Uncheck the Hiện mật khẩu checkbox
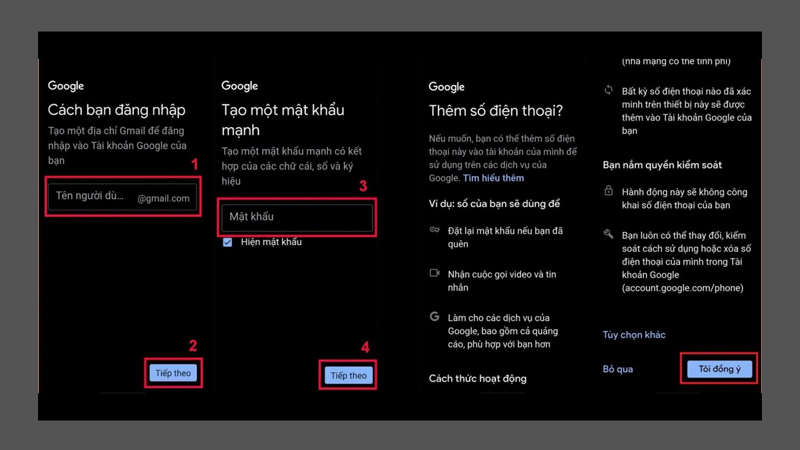800x450 pixels. [x=228, y=242]
